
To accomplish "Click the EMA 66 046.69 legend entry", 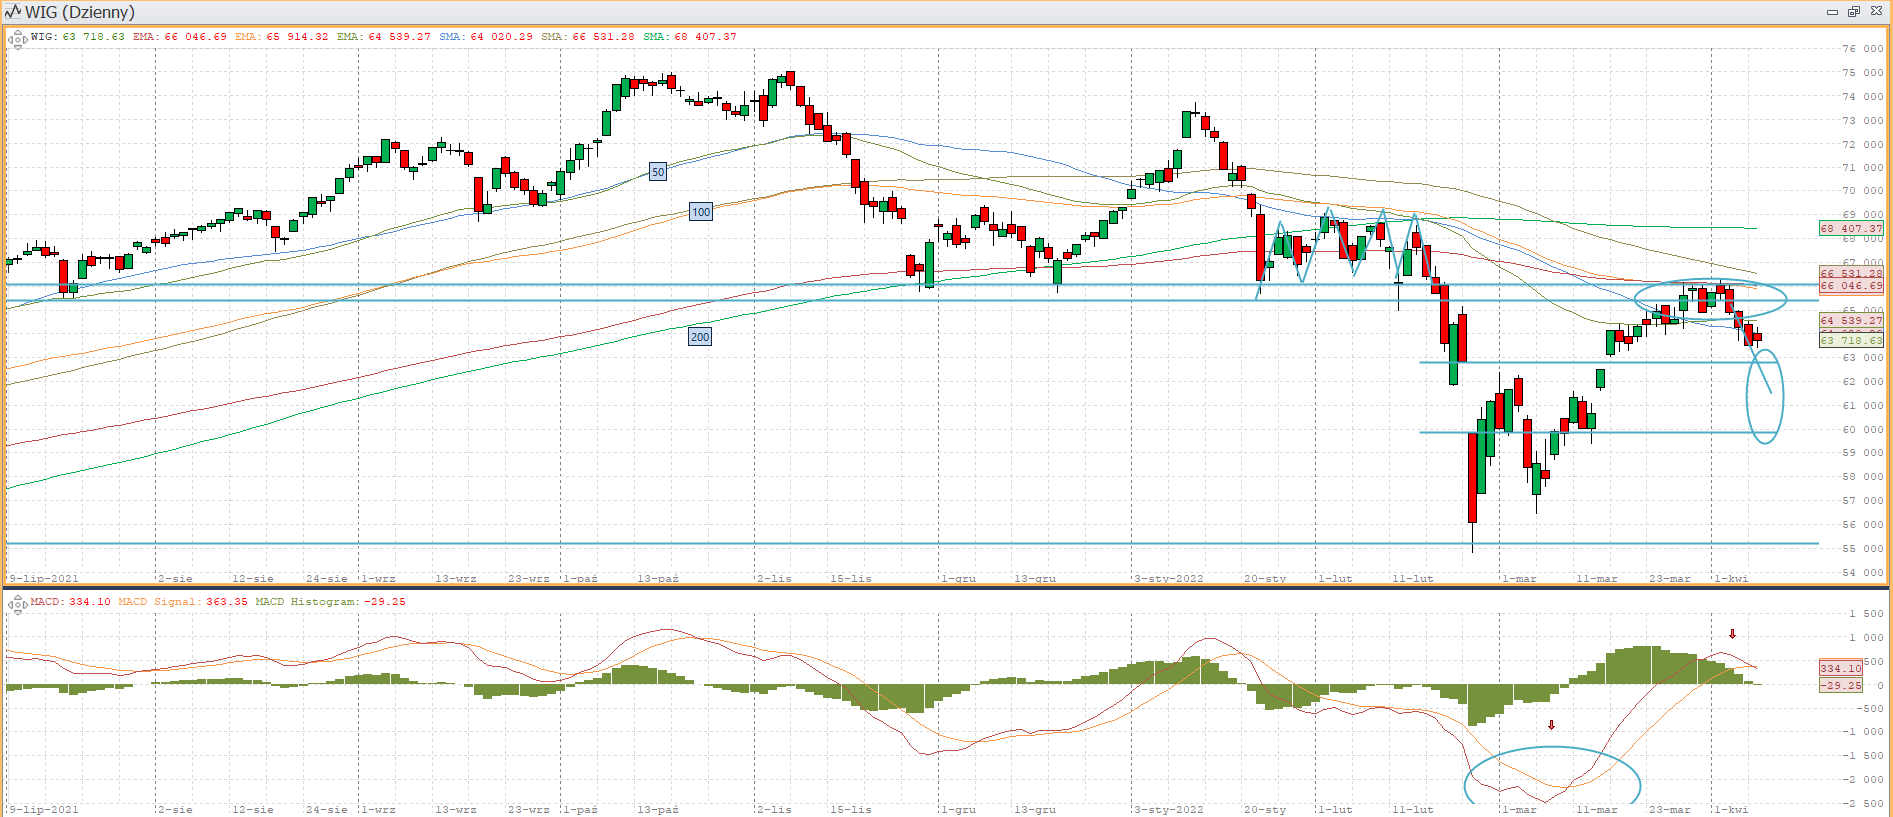I will point(180,37).
